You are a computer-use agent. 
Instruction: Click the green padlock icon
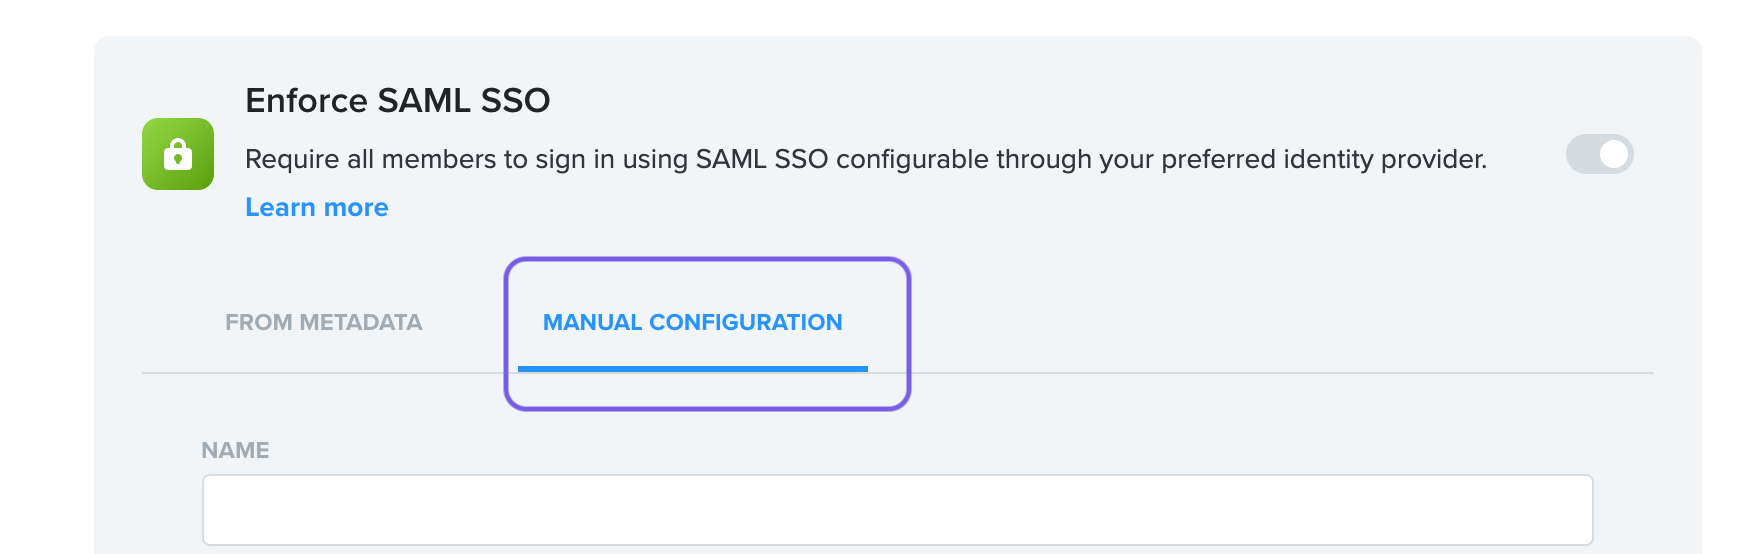(178, 154)
